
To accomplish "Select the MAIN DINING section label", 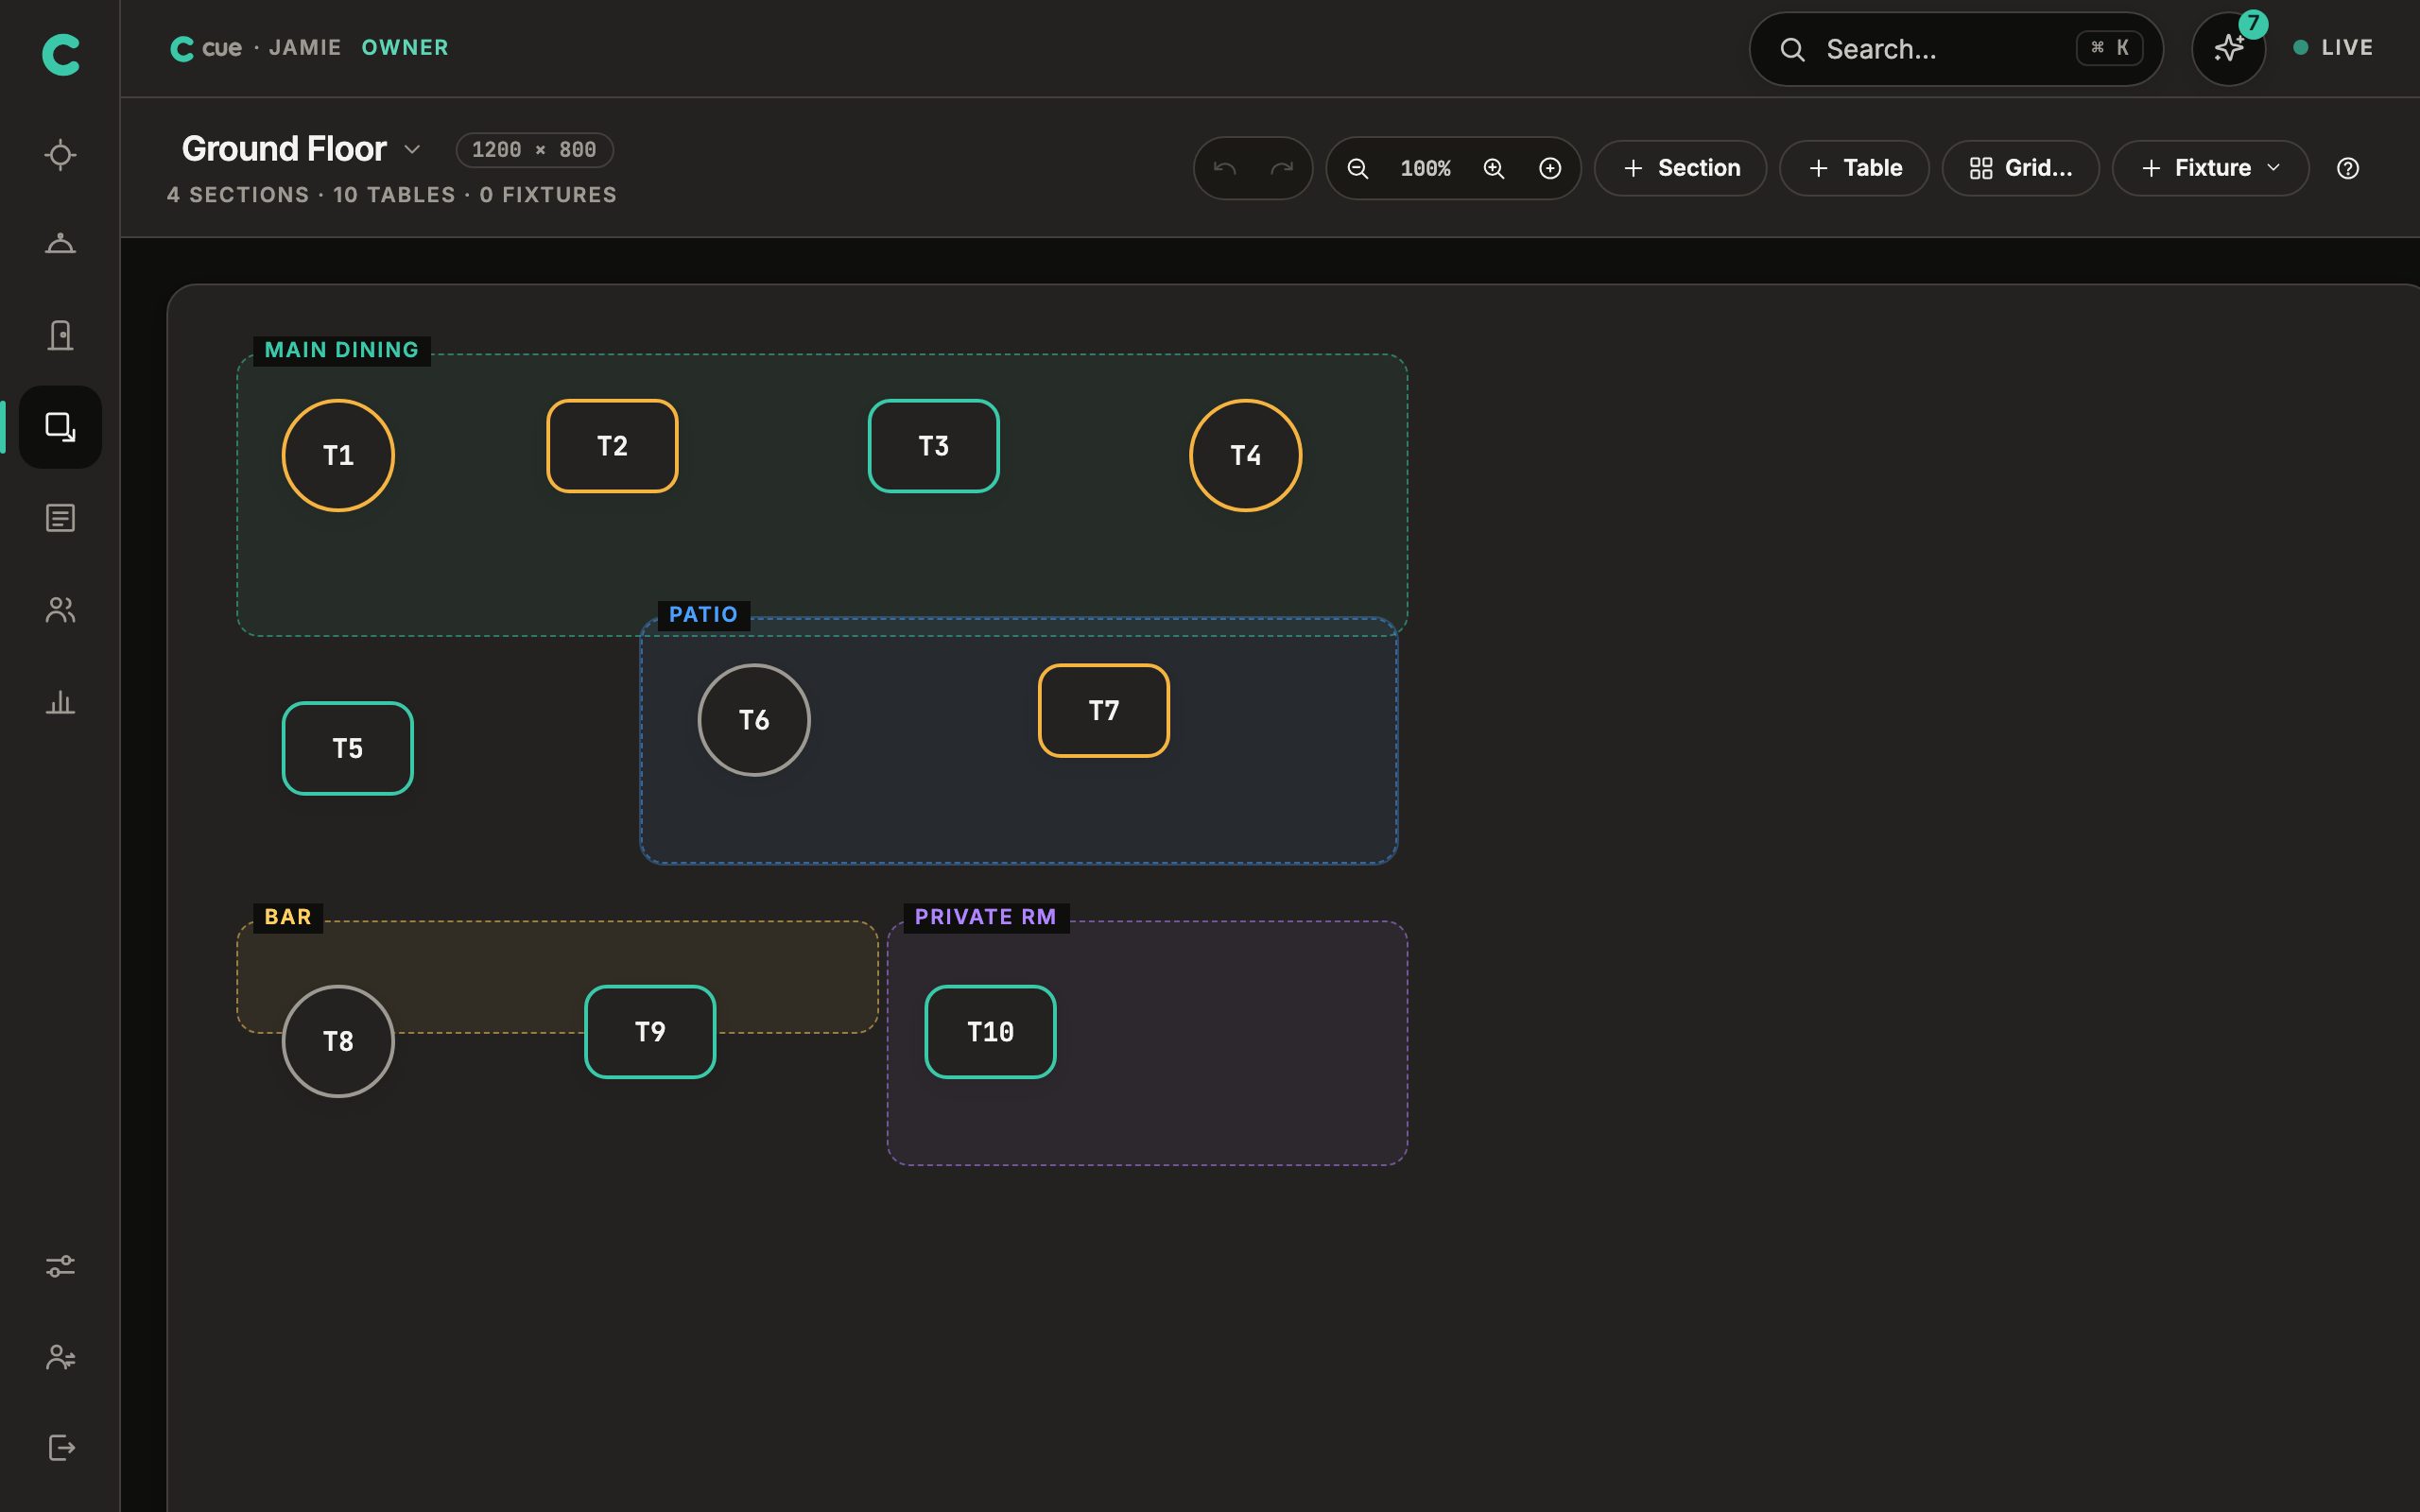I will pos(342,350).
